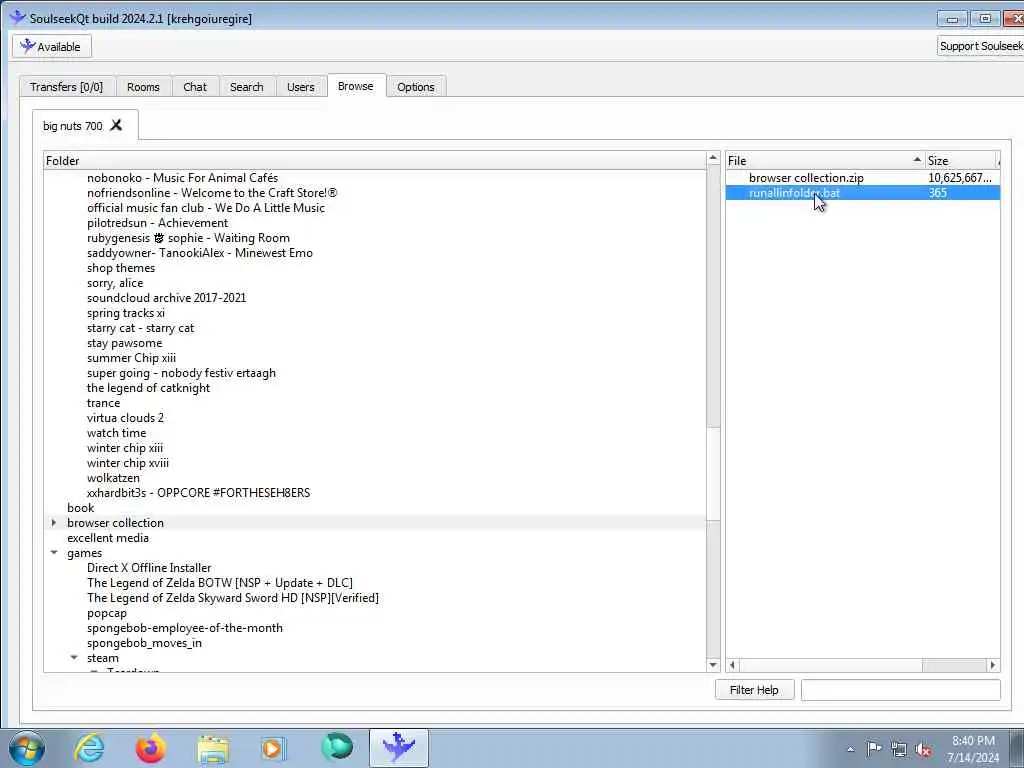Screen dimensions: 1024x768
Task: Click the Filter Help button
Action: [x=754, y=690]
